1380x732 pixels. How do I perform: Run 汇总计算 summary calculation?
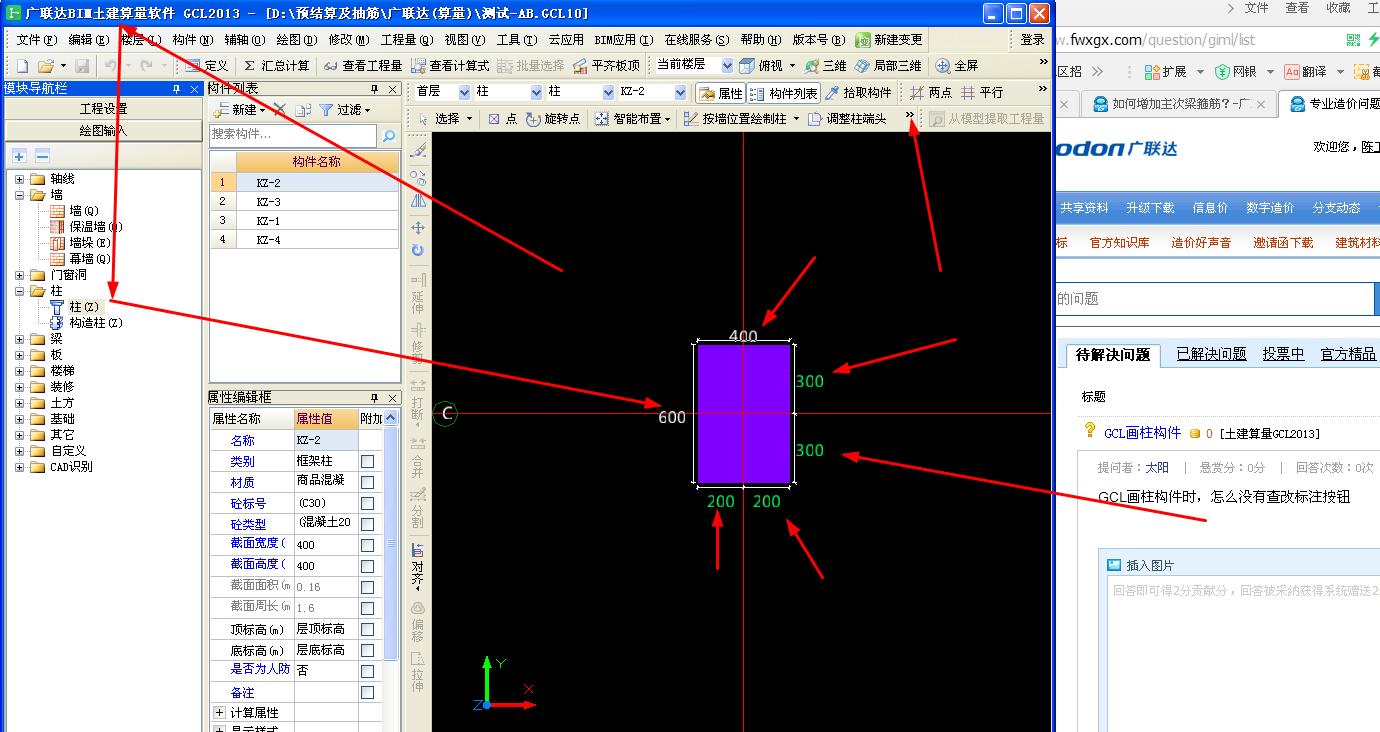(276, 65)
